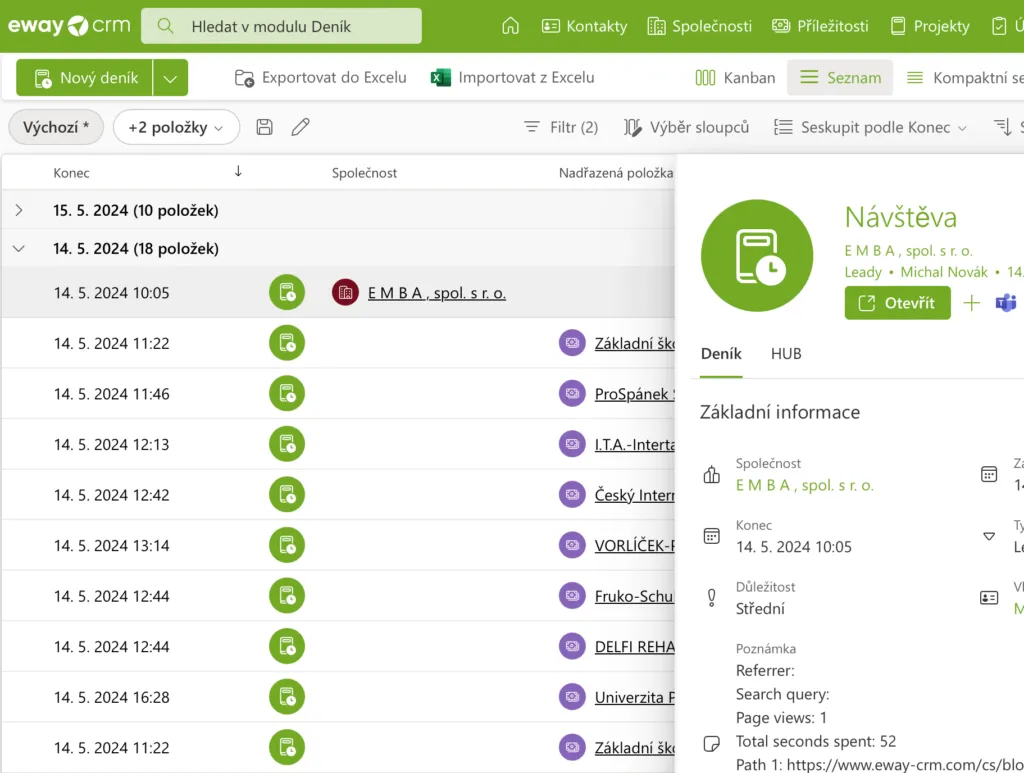
Task: Click the Společnost column header
Action: (x=364, y=173)
